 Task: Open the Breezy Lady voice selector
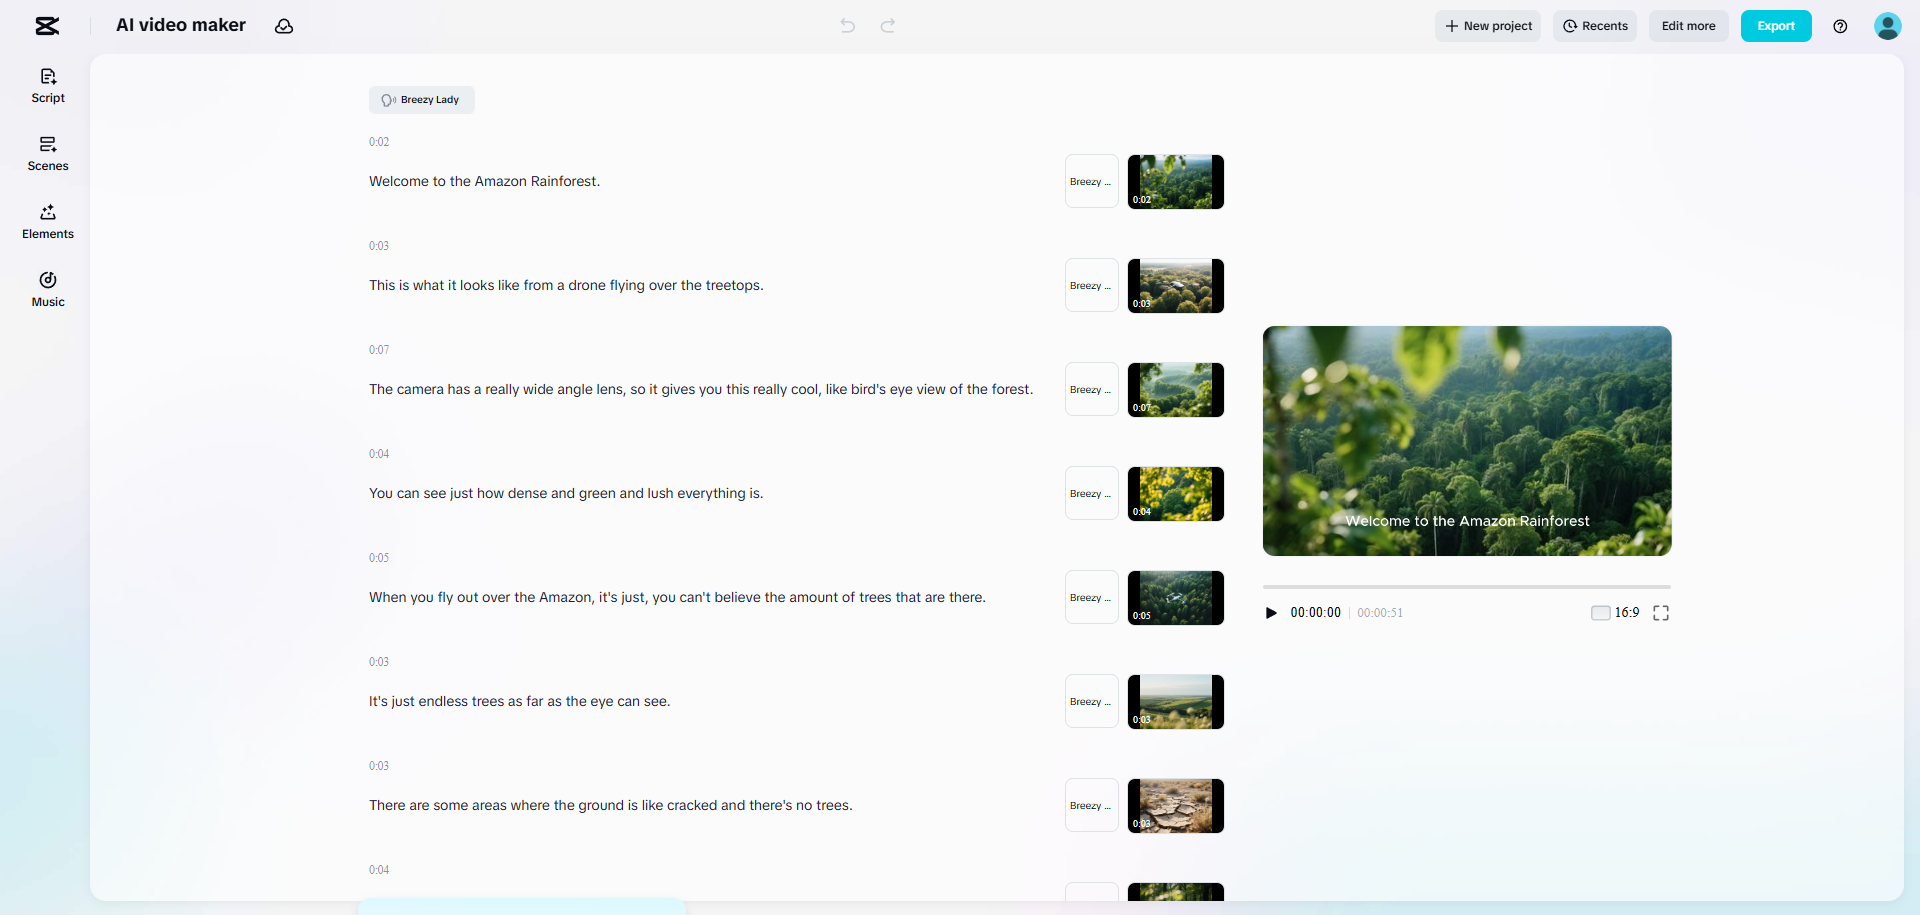421,100
